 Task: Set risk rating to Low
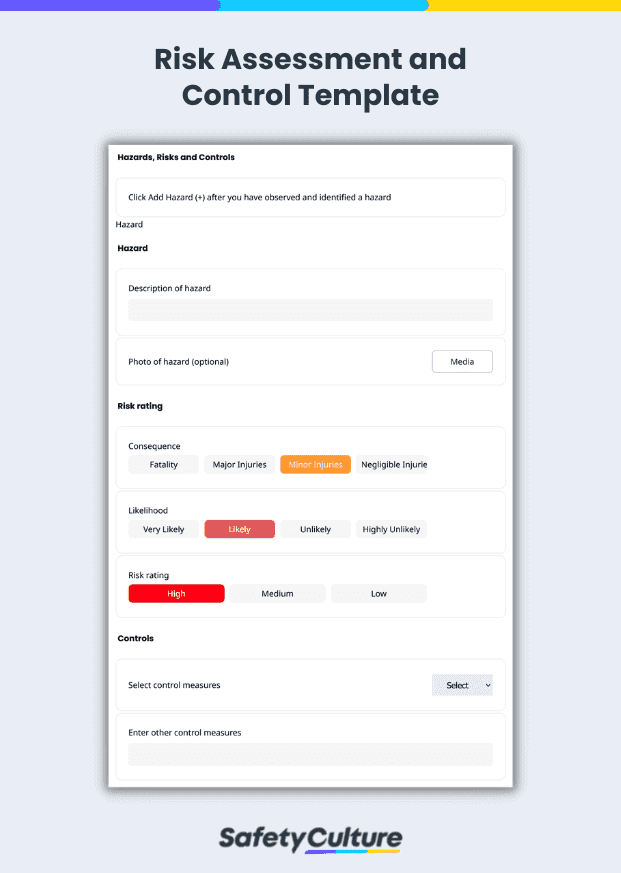[x=378, y=592]
